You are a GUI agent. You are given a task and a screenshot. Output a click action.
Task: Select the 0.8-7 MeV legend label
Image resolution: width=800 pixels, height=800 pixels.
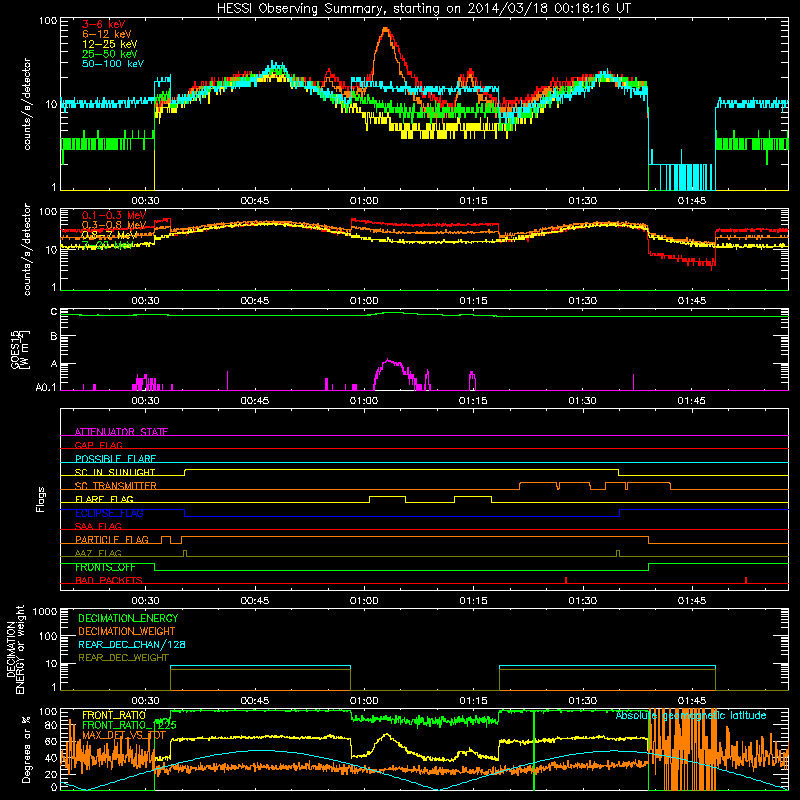(x=109, y=235)
